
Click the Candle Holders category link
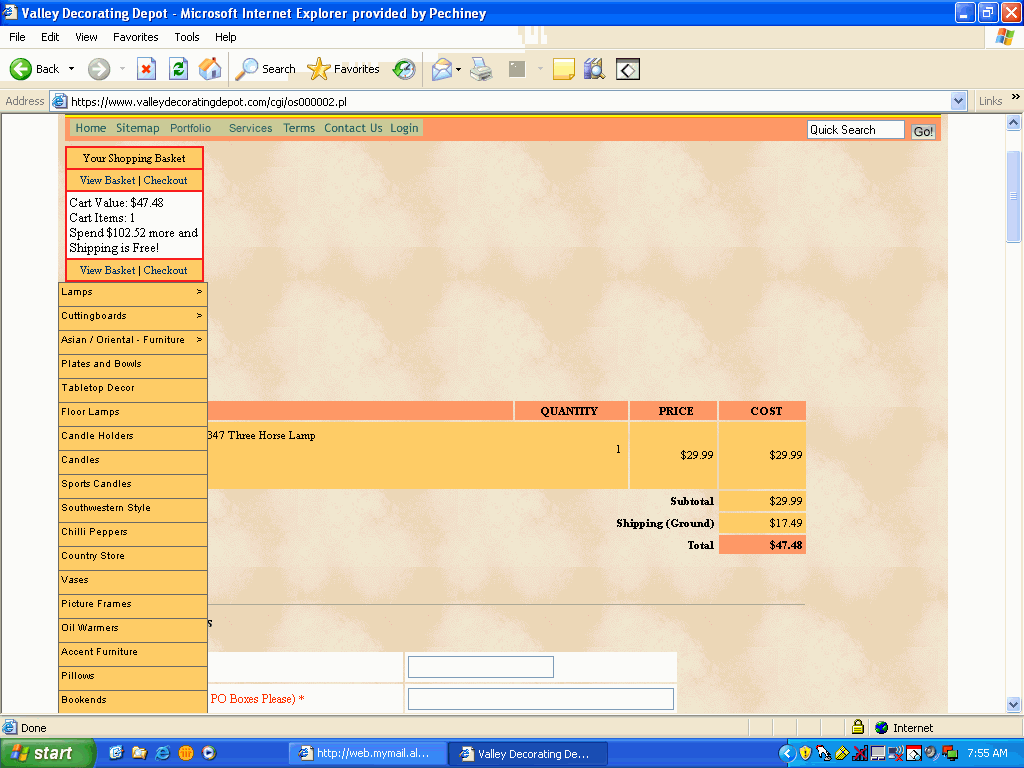tap(97, 436)
